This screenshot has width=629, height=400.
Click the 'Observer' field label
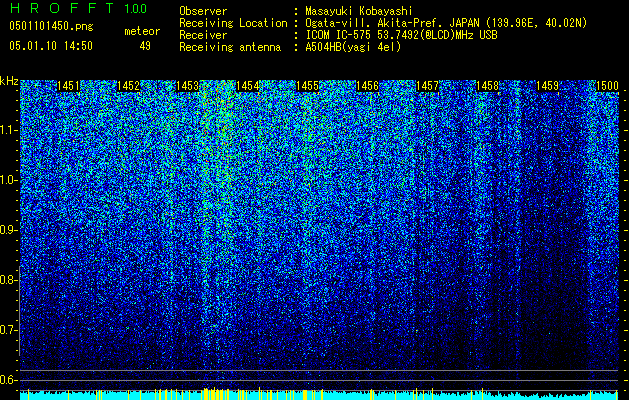coord(203,11)
